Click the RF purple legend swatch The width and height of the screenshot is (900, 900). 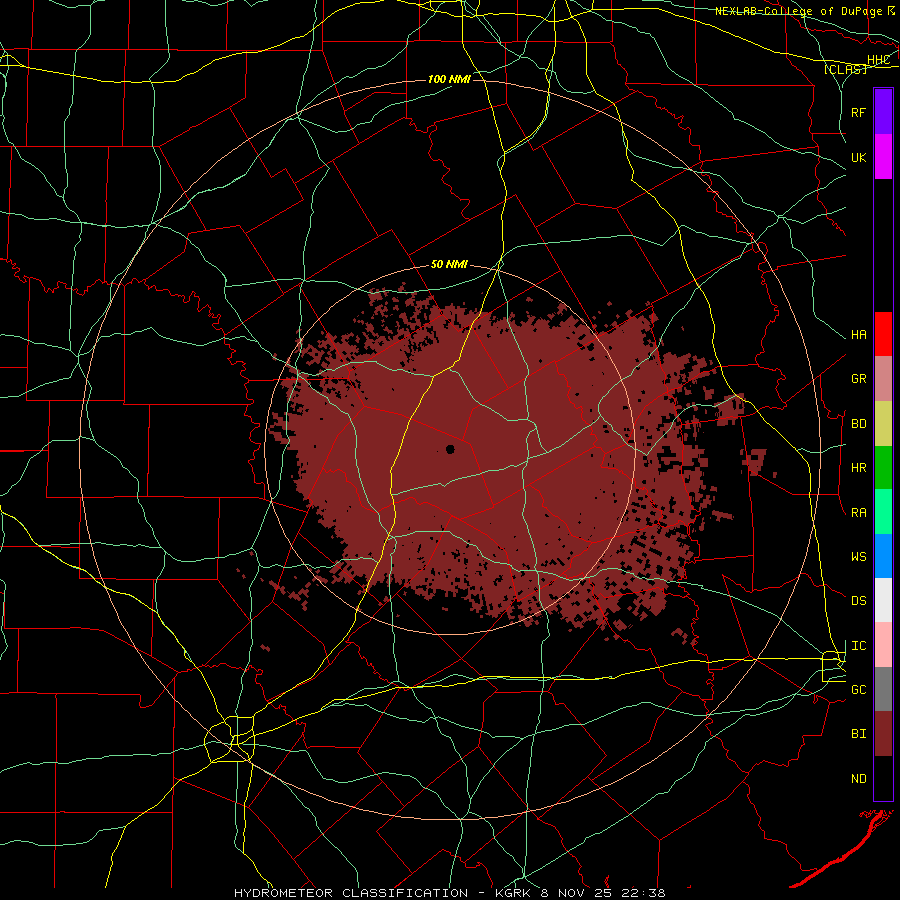[883, 112]
